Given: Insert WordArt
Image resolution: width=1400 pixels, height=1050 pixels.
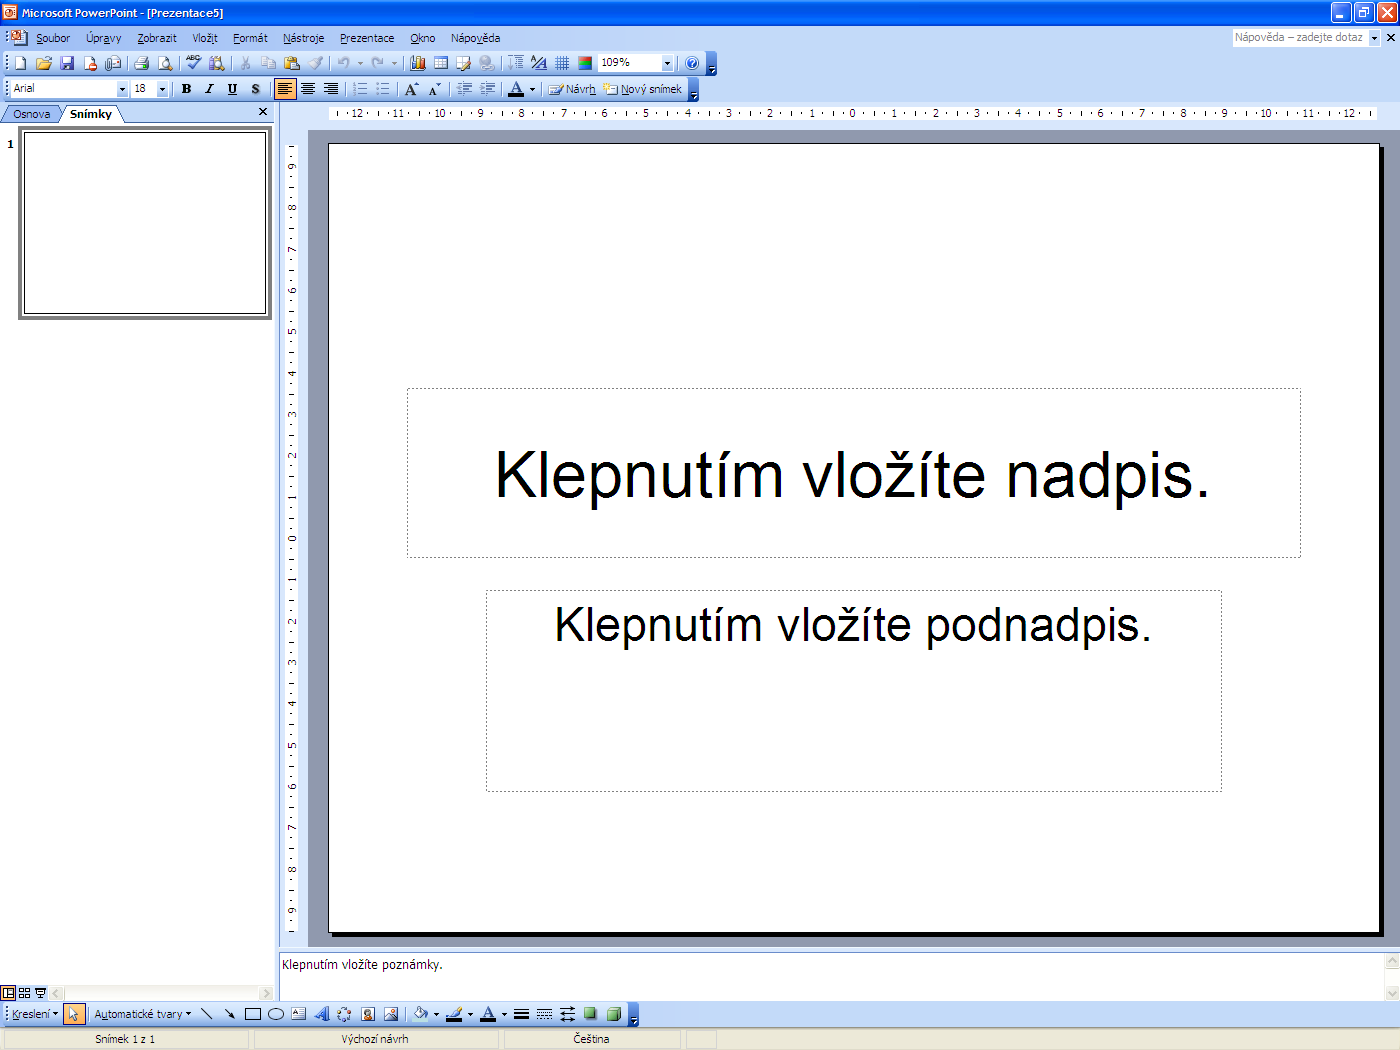Looking at the screenshot, I should point(322,1014).
